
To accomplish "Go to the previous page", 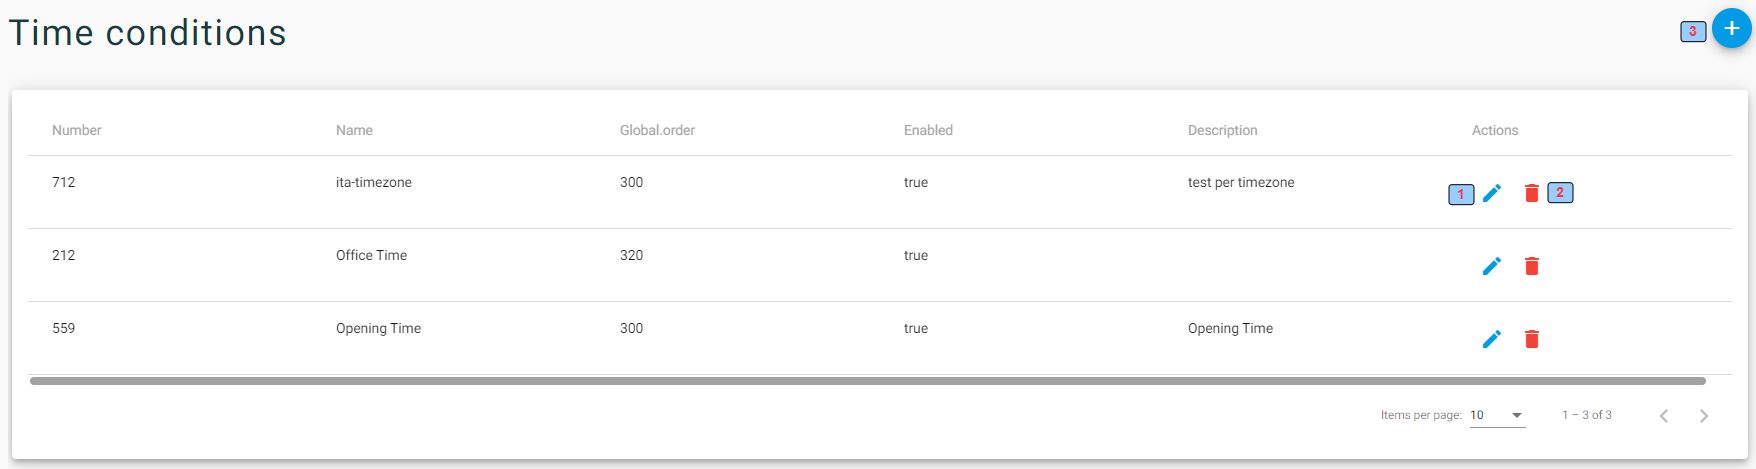I will point(1664,416).
